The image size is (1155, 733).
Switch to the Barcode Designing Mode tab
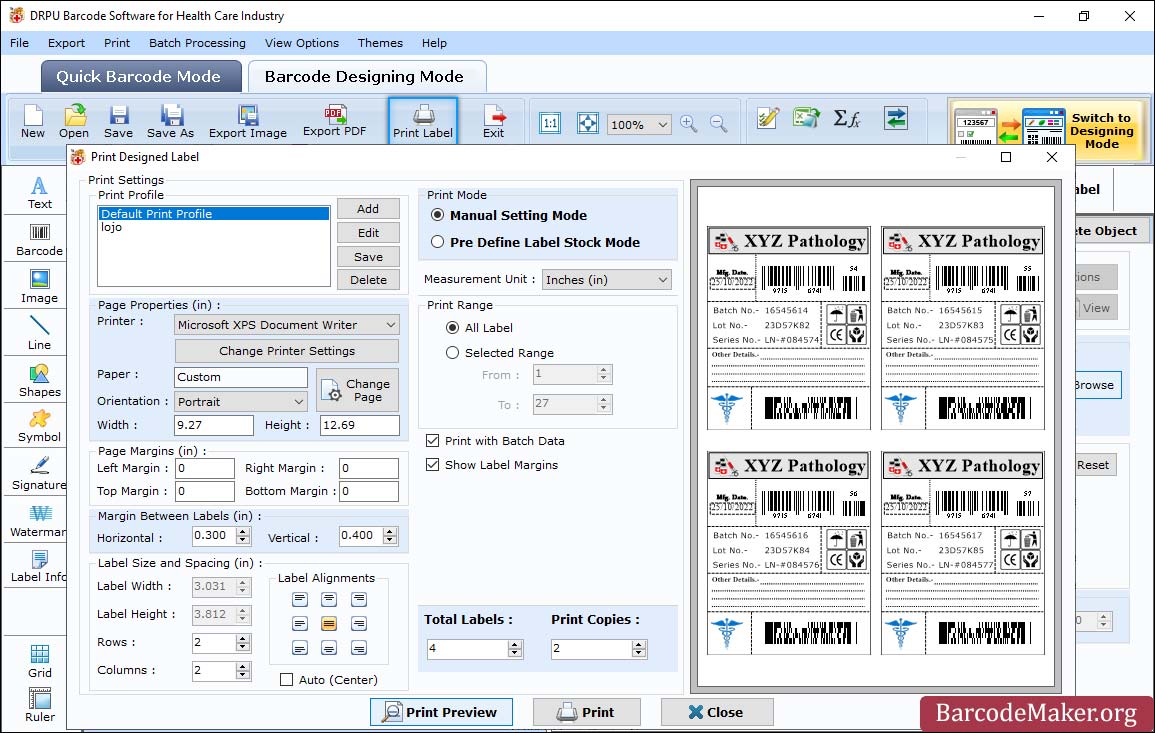click(x=366, y=77)
